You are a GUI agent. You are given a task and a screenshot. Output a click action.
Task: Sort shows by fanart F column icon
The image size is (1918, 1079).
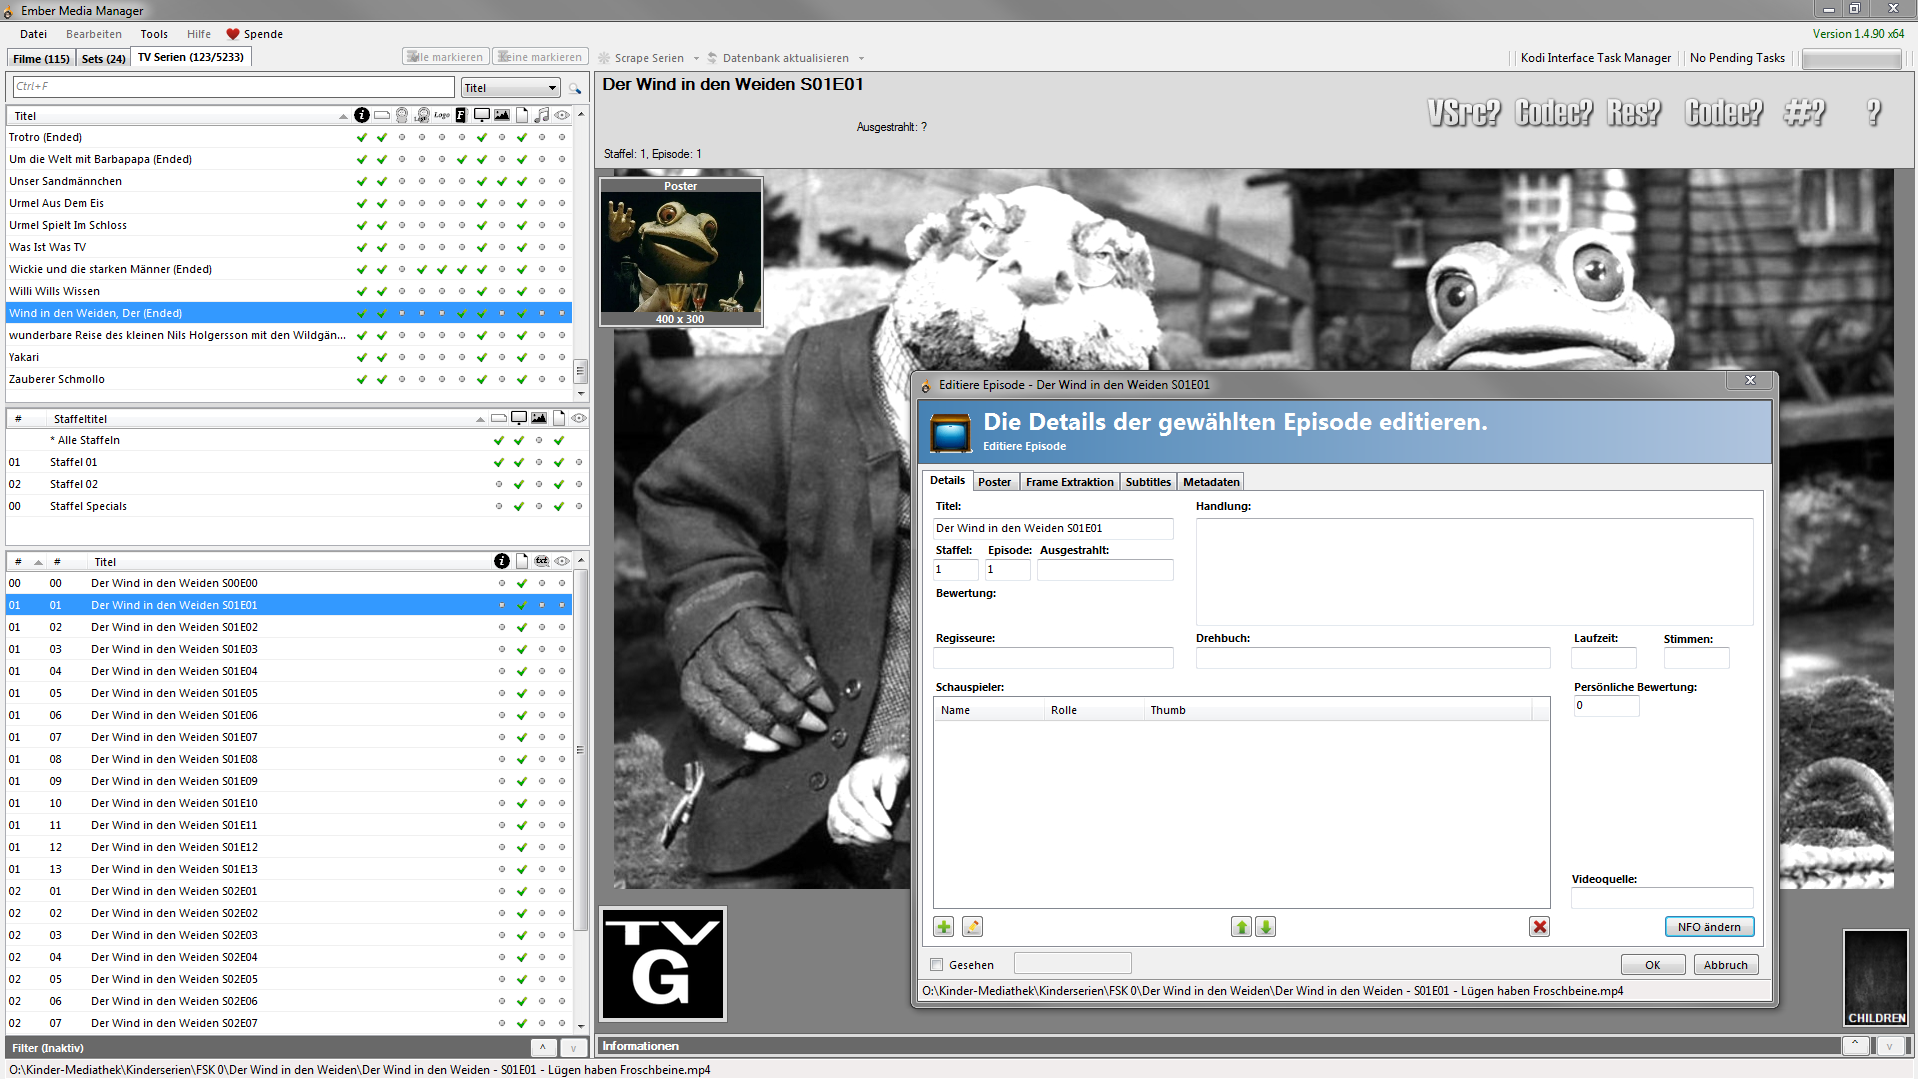point(461,115)
